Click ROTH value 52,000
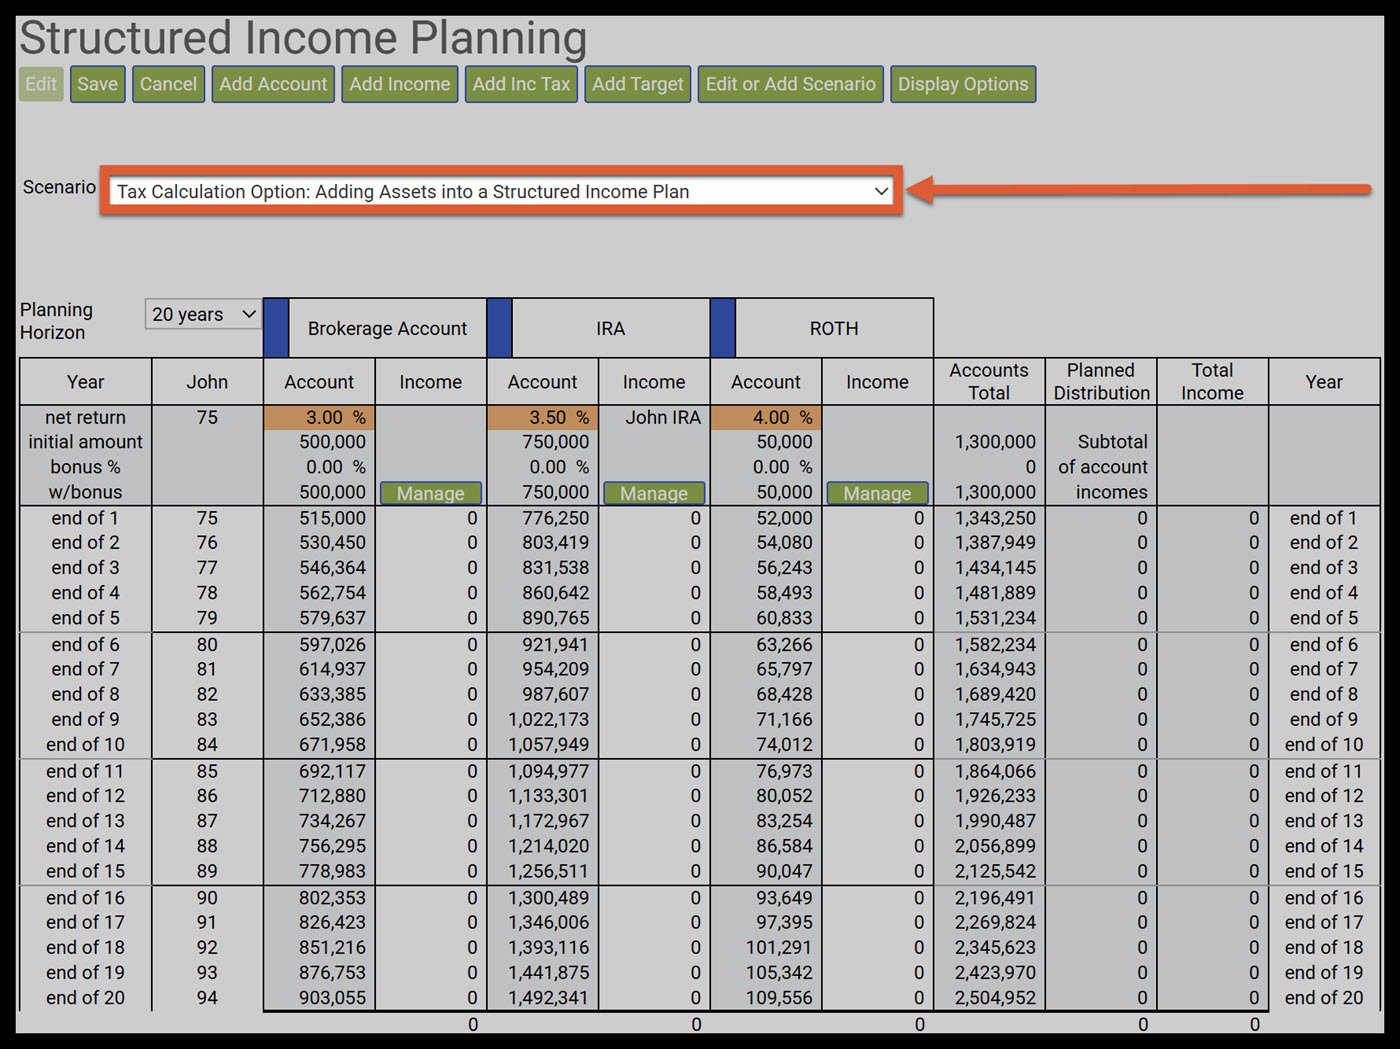Image resolution: width=1400 pixels, height=1049 pixels. (784, 518)
